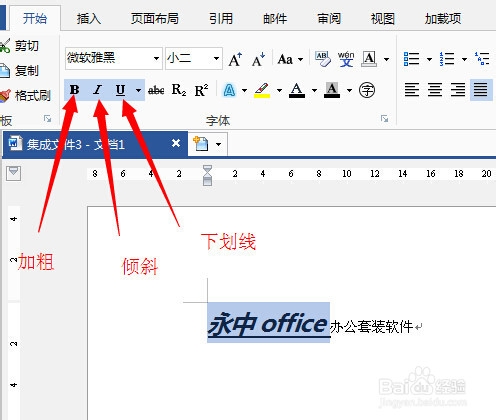Screen dimensions: 496x420
Task: Apply strikethrough abc formatting
Action: (x=156, y=90)
